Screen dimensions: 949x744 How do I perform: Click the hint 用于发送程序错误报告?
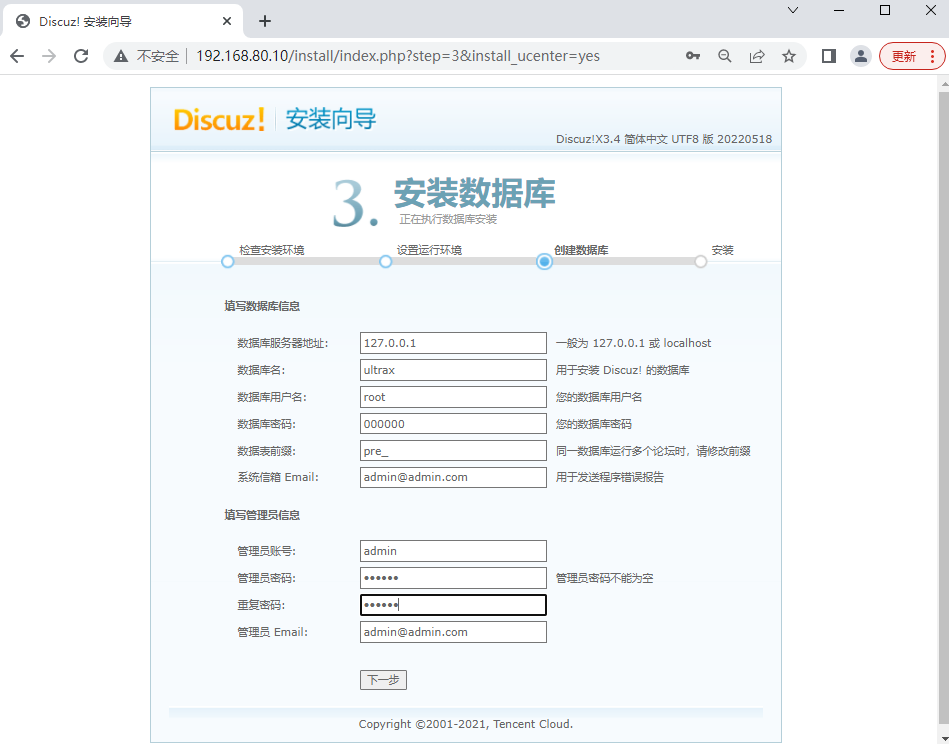(x=609, y=477)
